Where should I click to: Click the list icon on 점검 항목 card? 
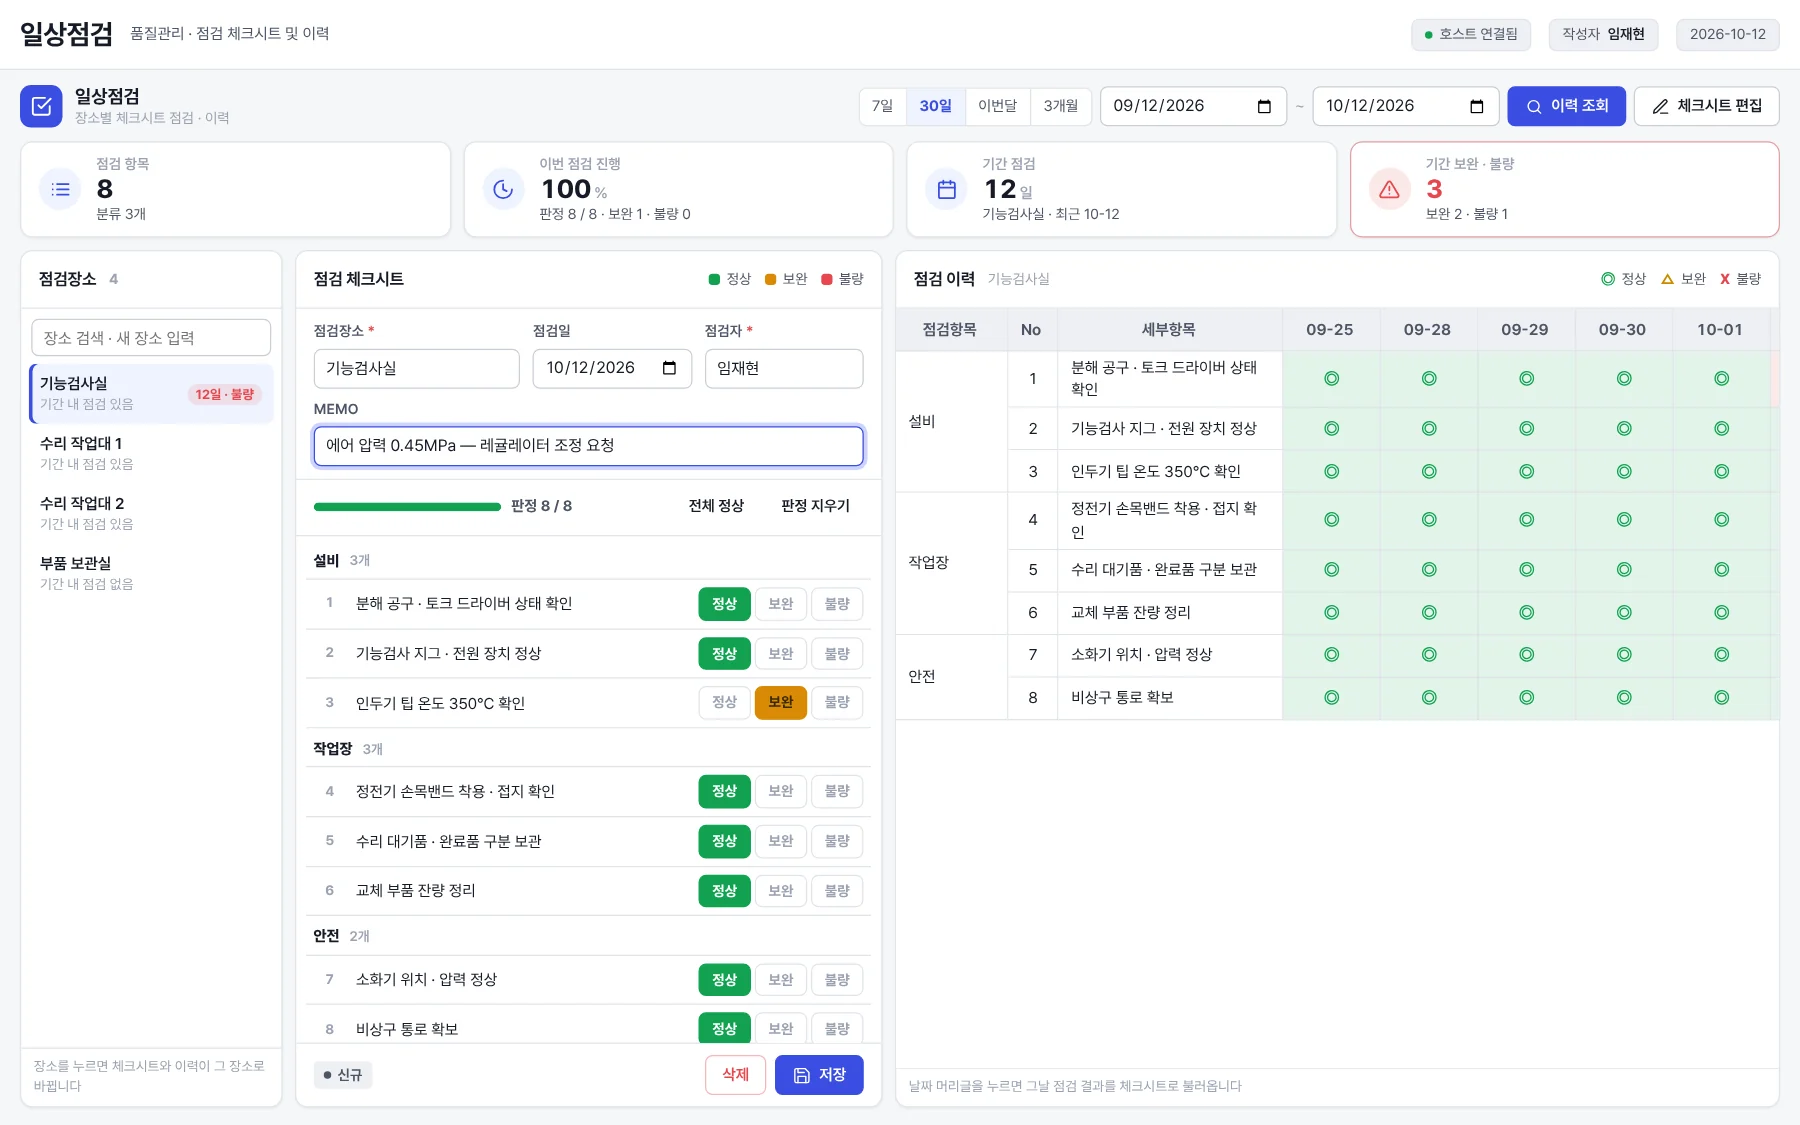pyautogui.click(x=61, y=189)
